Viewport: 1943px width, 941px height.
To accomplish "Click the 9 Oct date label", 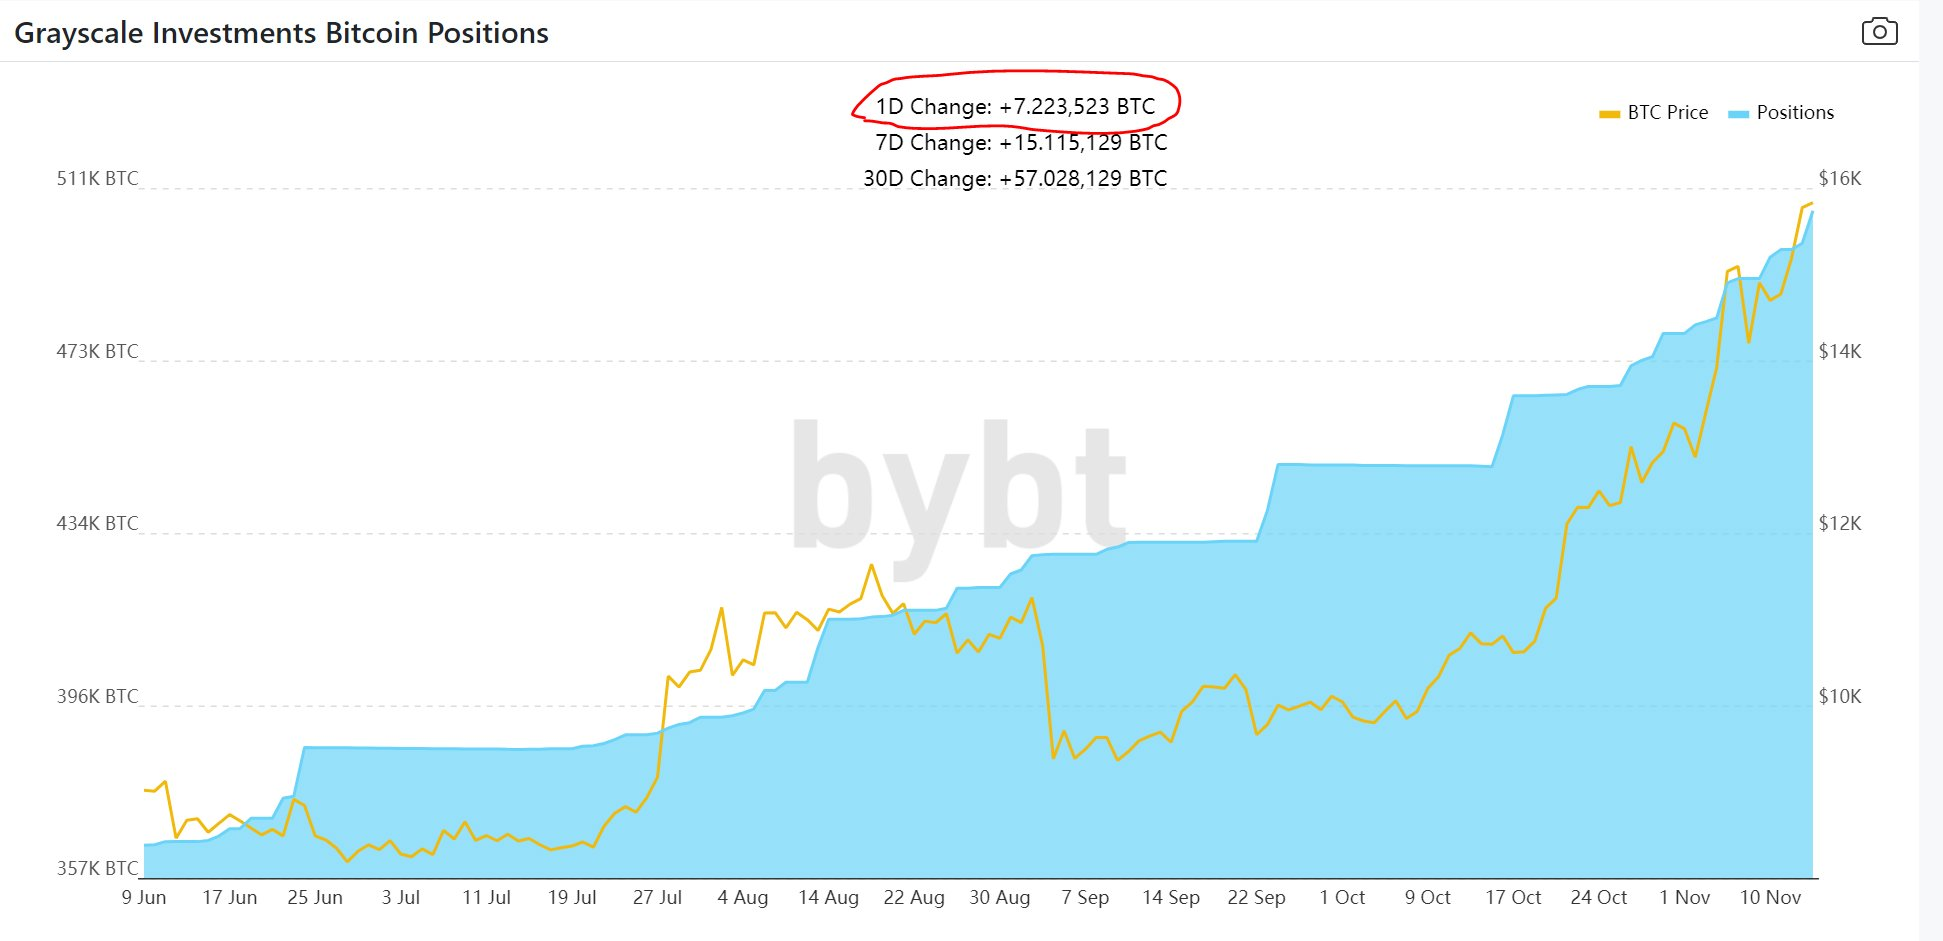I will (1428, 897).
